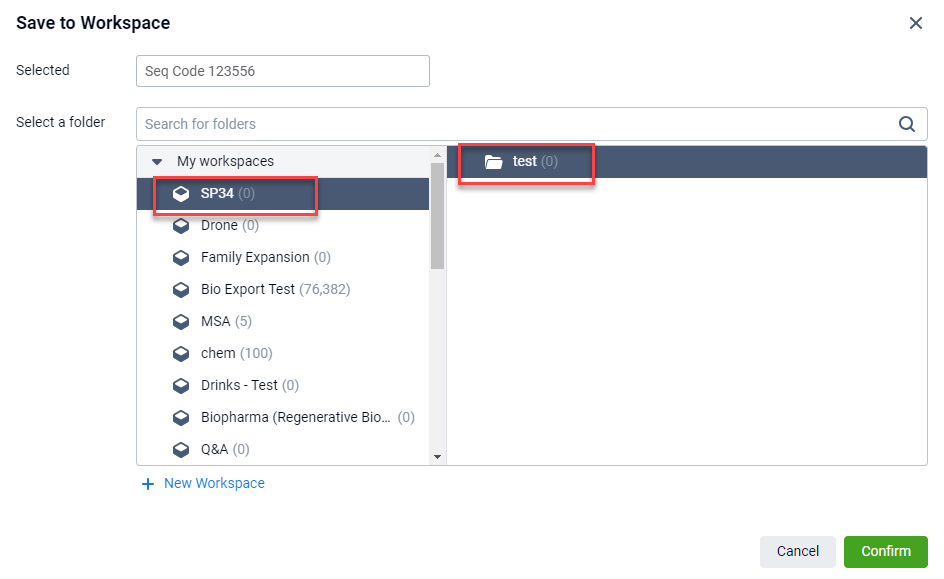Choose the Biopharma workspace entry
This screenshot has width=944, height=579.
point(295,418)
